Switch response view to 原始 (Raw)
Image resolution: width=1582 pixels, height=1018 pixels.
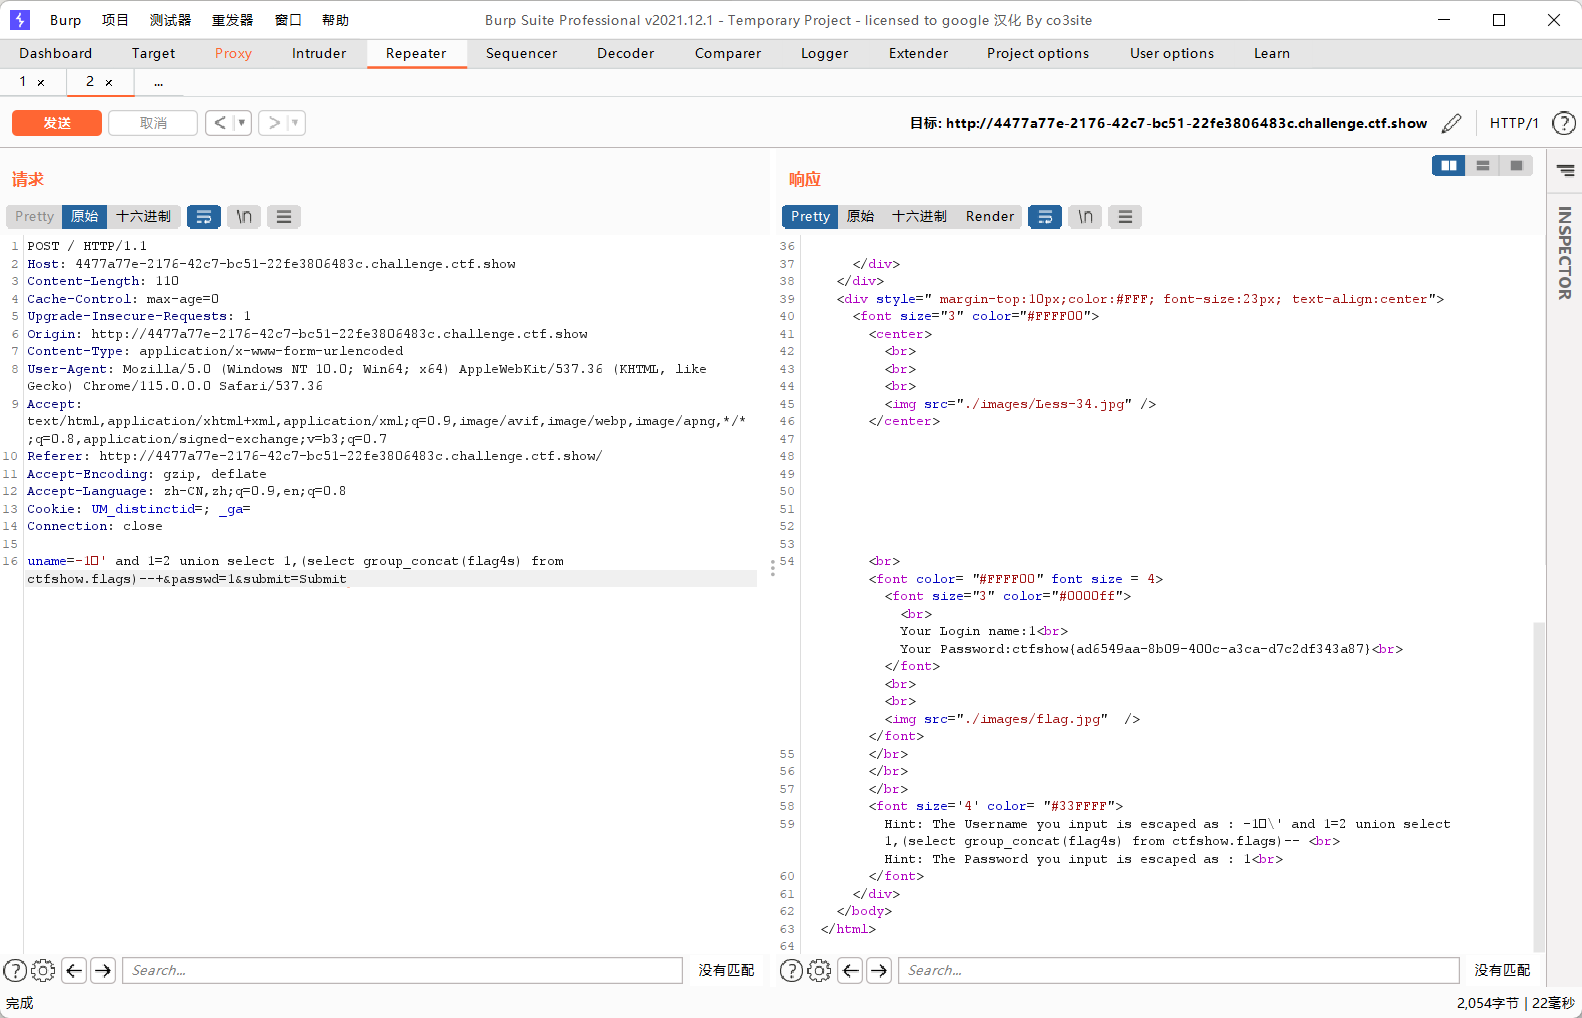860,216
